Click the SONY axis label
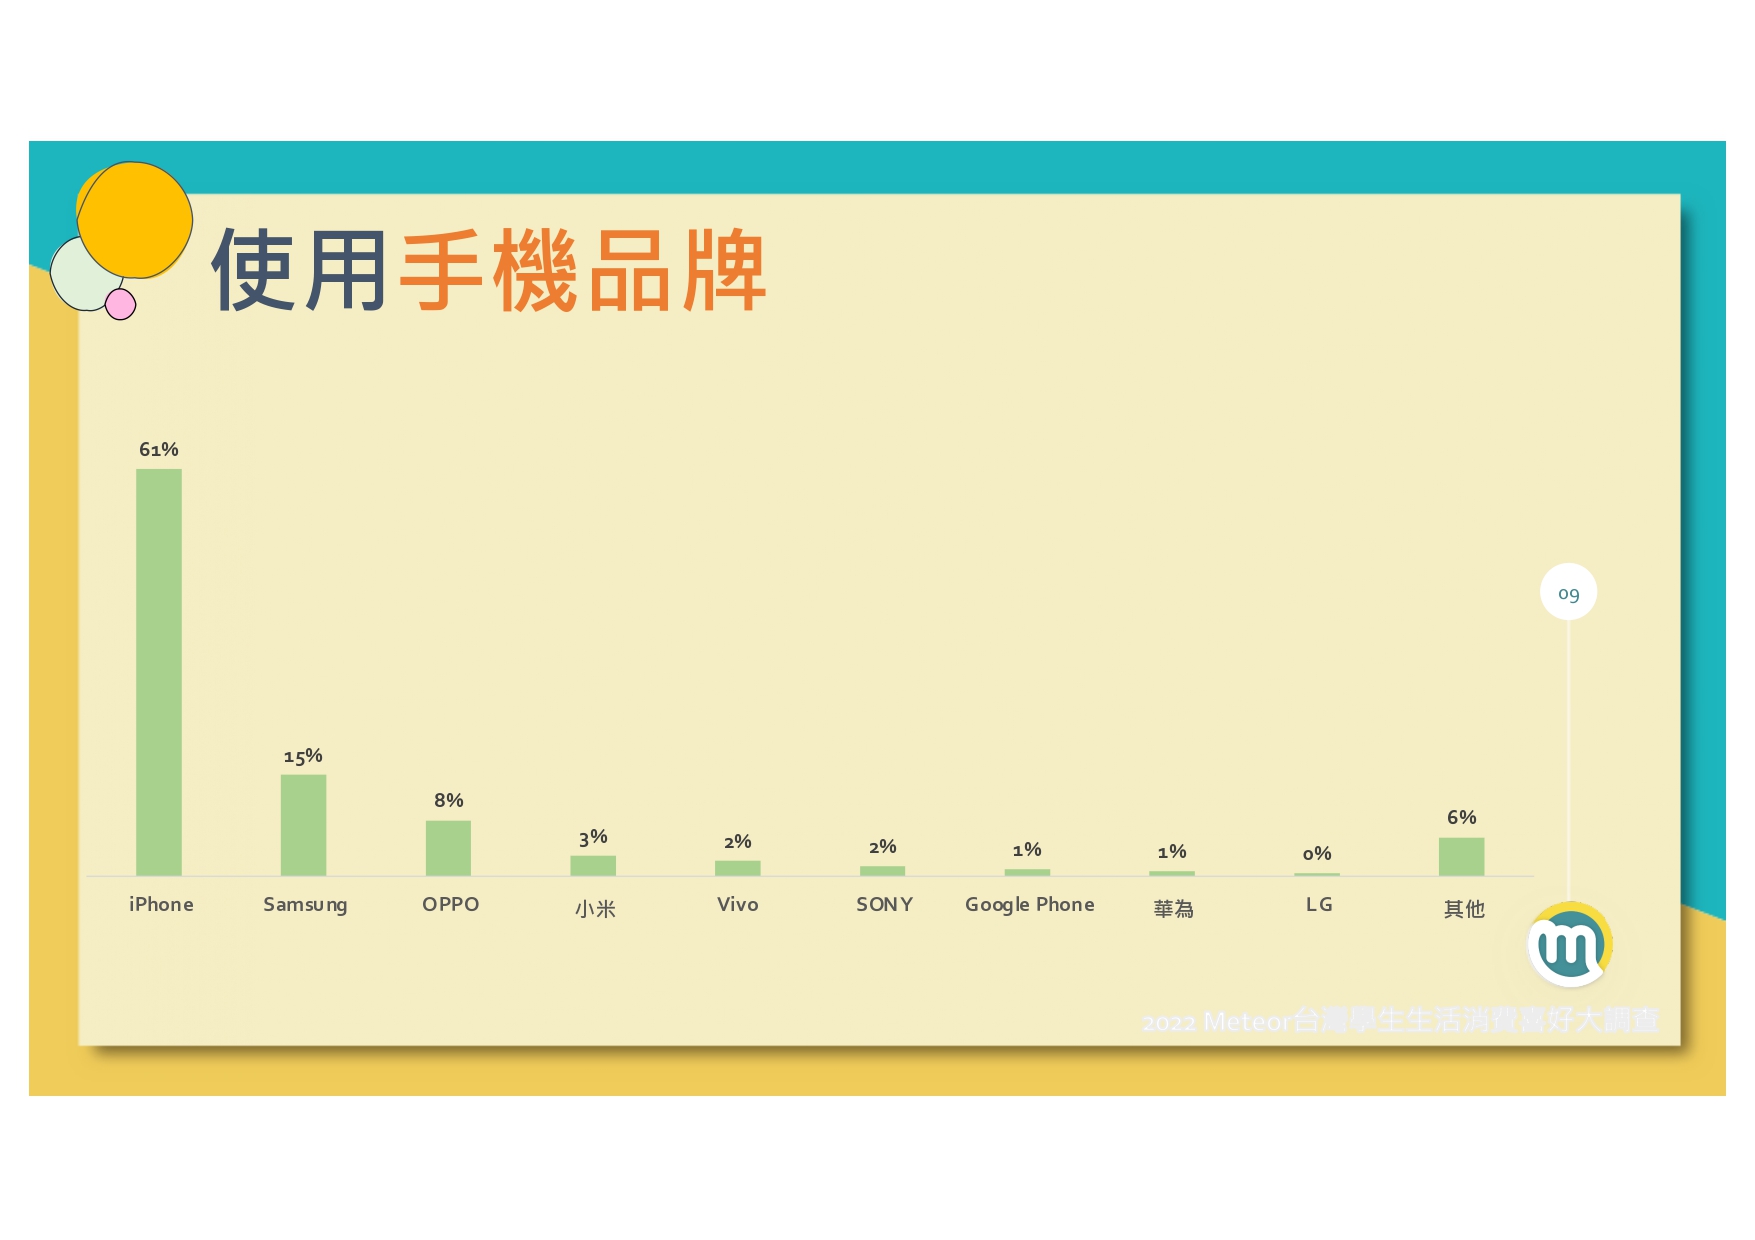The height and width of the screenshot is (1240, 1755). [x=885, y=904]
